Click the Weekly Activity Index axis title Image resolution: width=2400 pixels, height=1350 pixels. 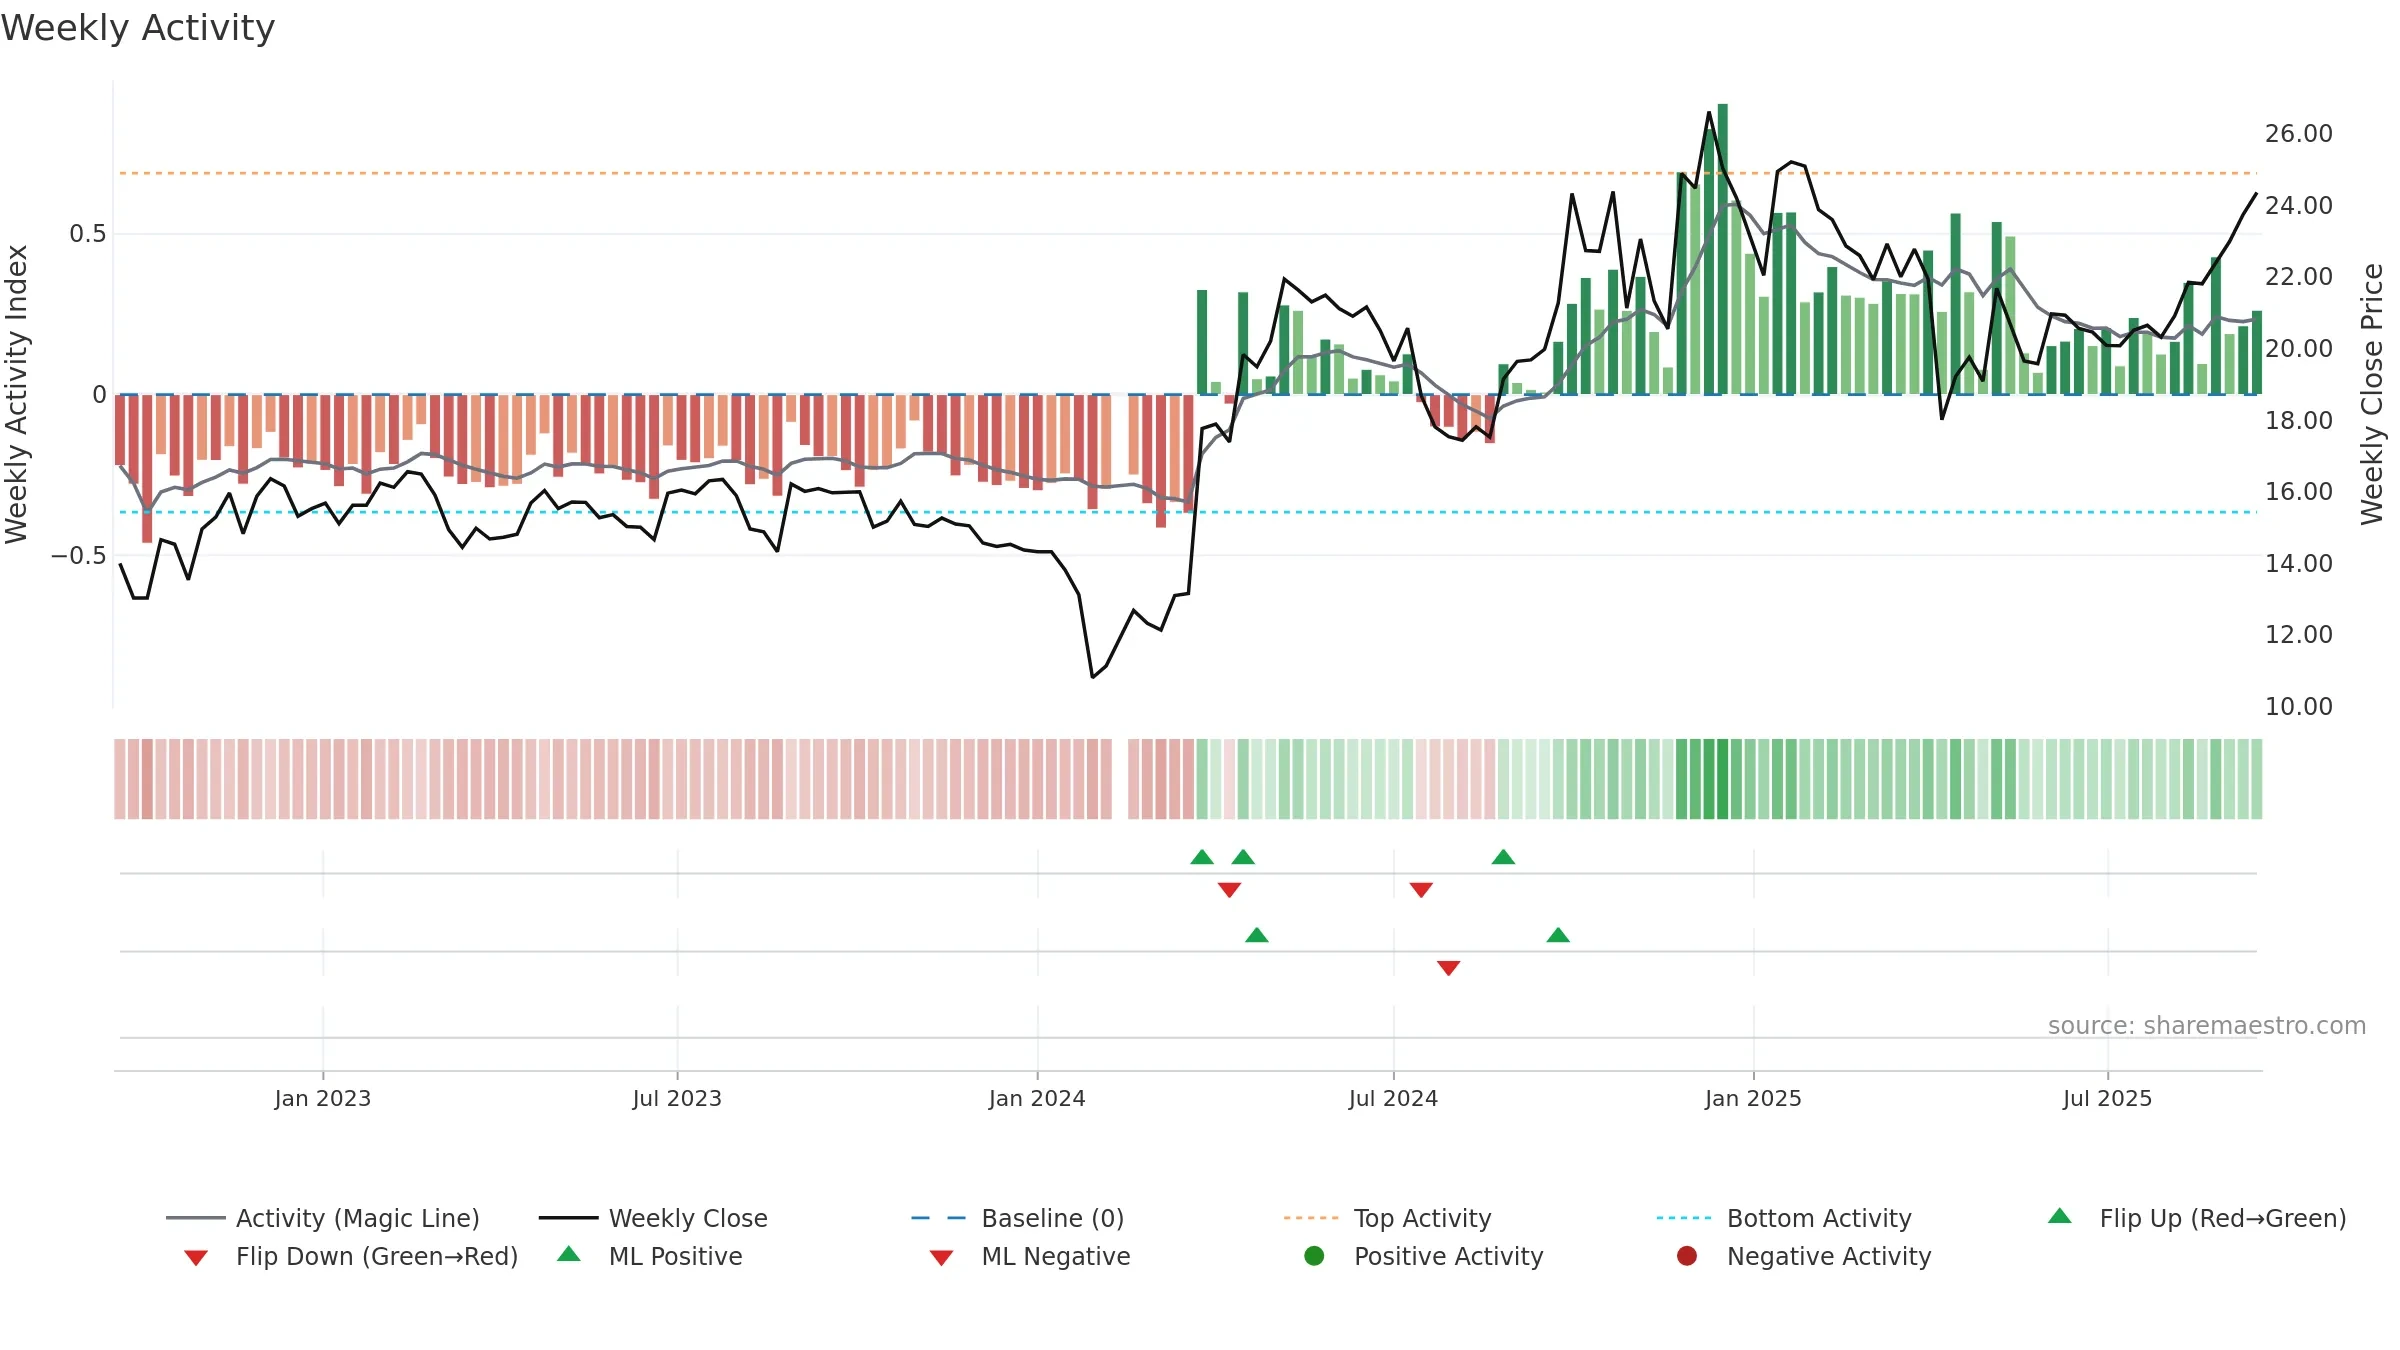pos(17,395)
